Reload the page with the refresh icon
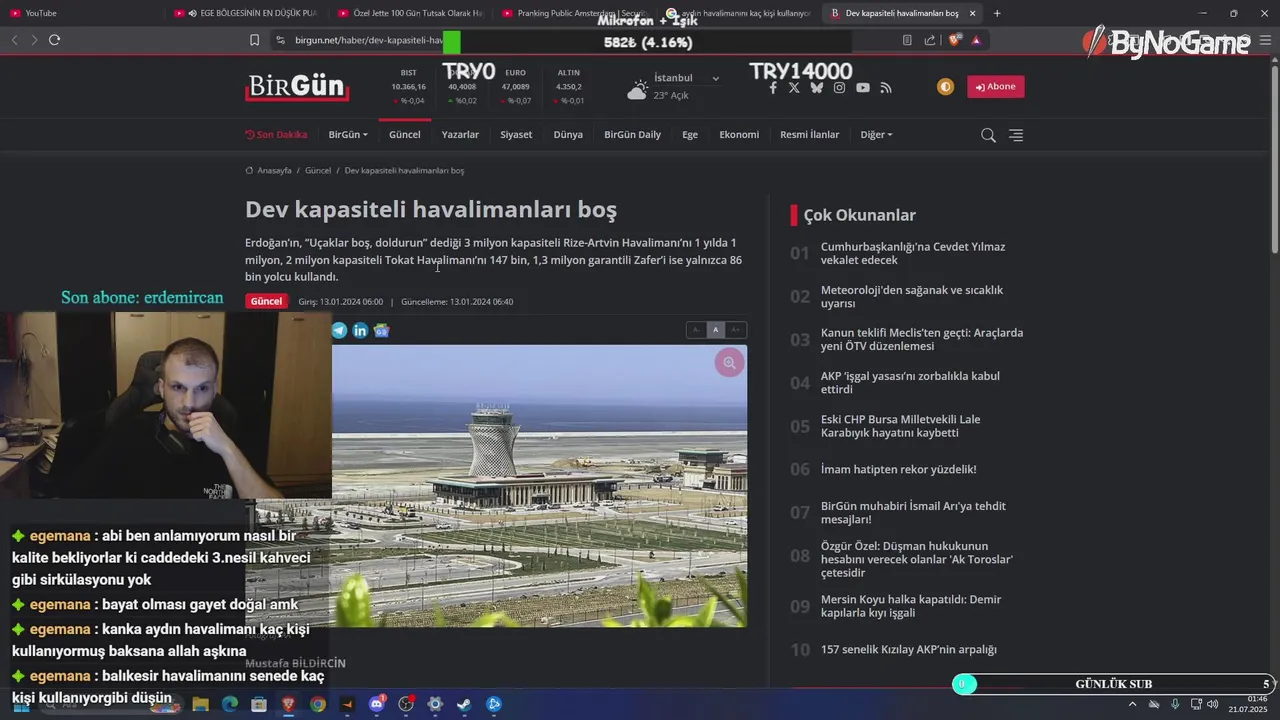This screenshot has height=720, width=1280. point(54,40)
